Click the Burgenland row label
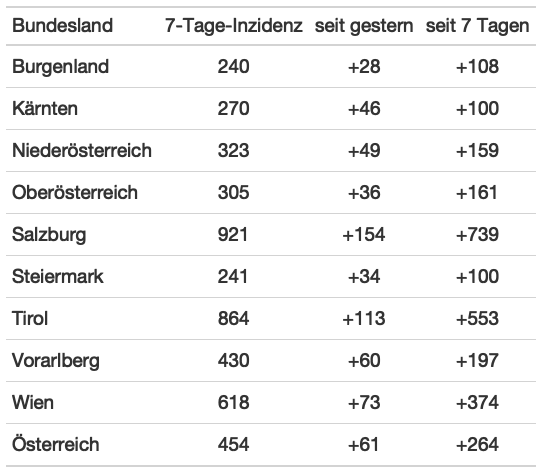 [x=60, y=66]
